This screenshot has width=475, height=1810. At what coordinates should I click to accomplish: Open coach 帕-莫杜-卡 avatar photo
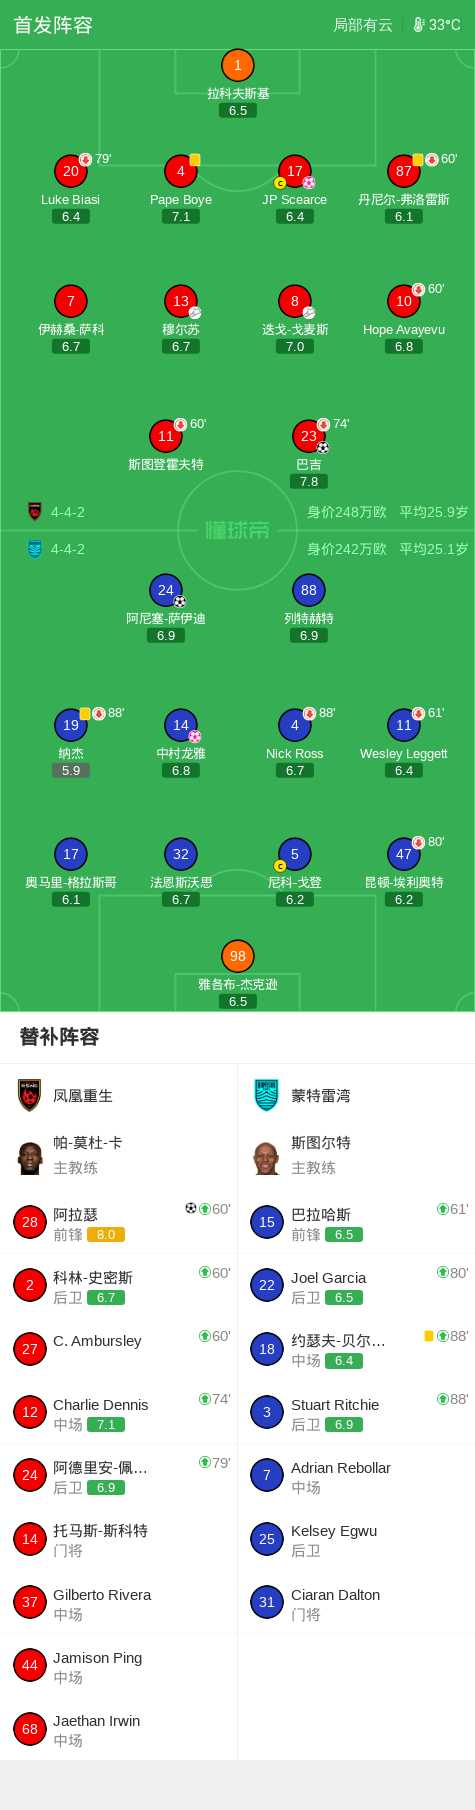(x=30, y=1158)
